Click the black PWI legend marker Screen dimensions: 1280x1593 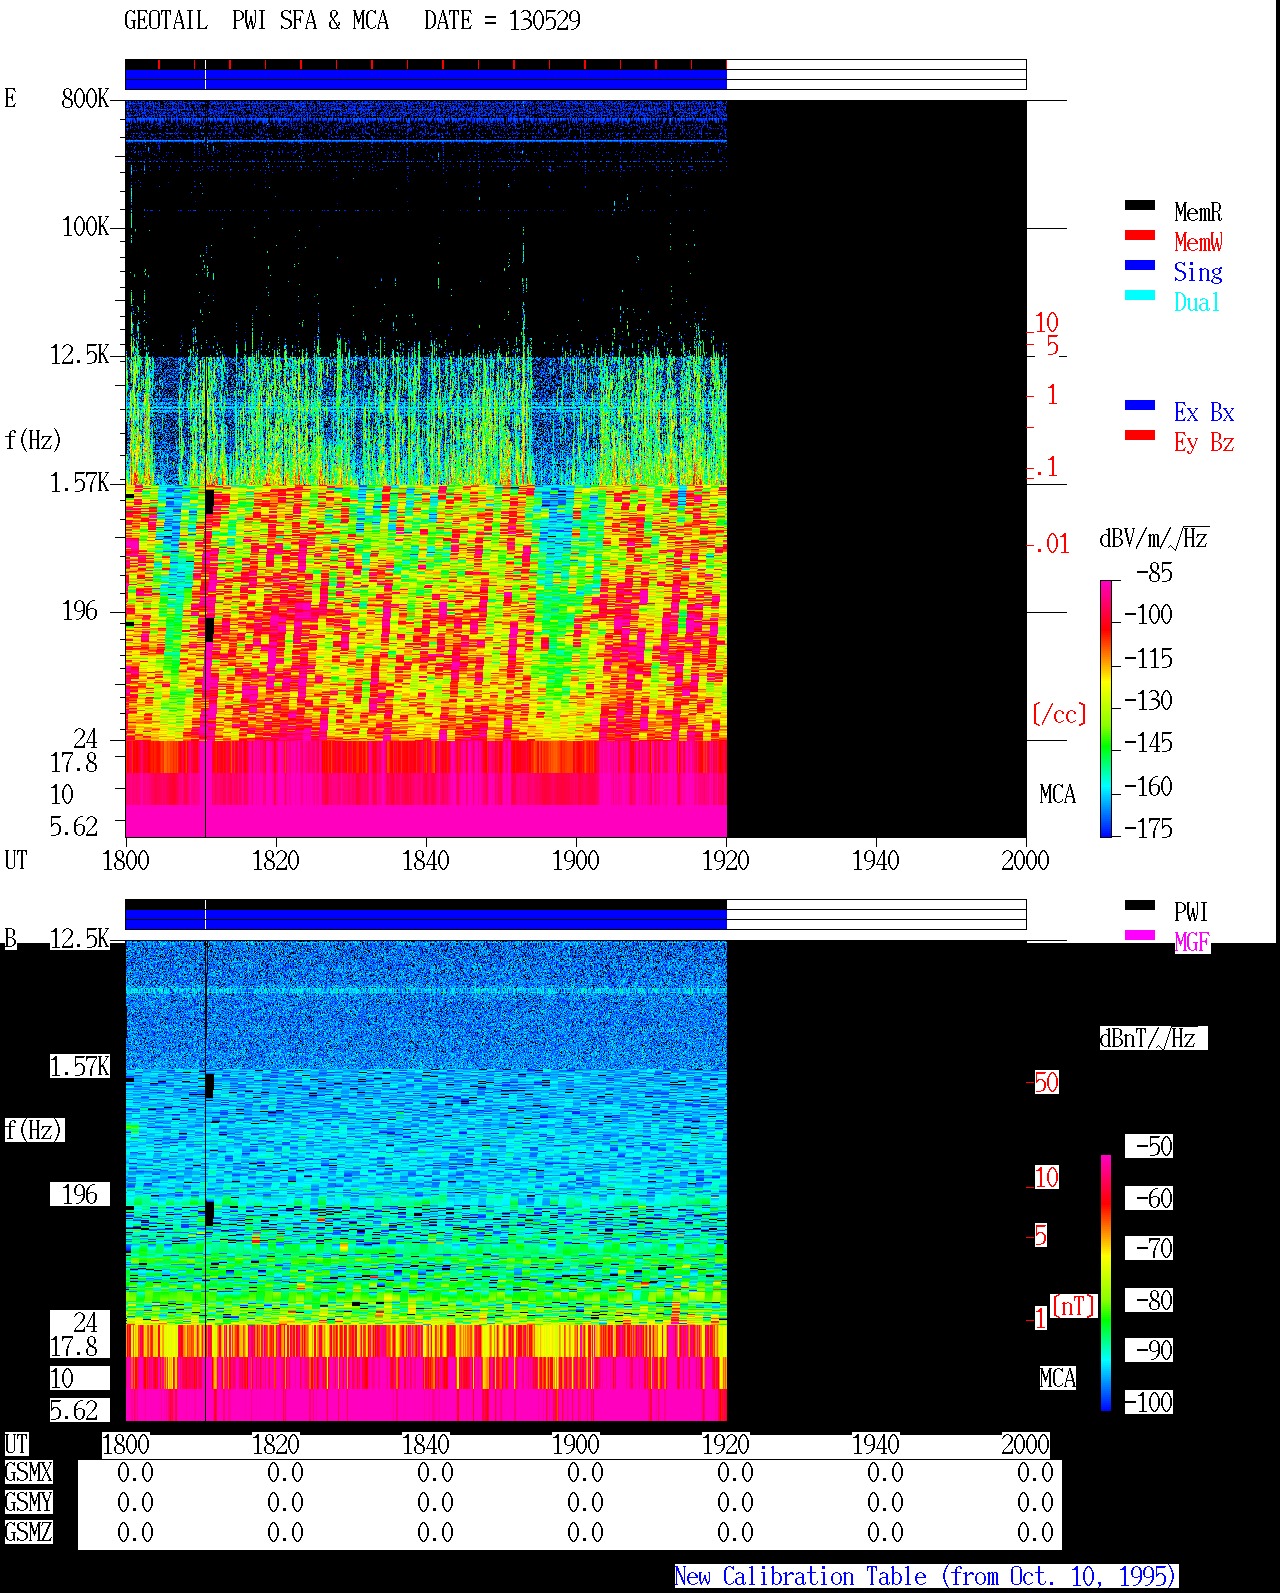pyautogui.click(x=1139, y=905)
